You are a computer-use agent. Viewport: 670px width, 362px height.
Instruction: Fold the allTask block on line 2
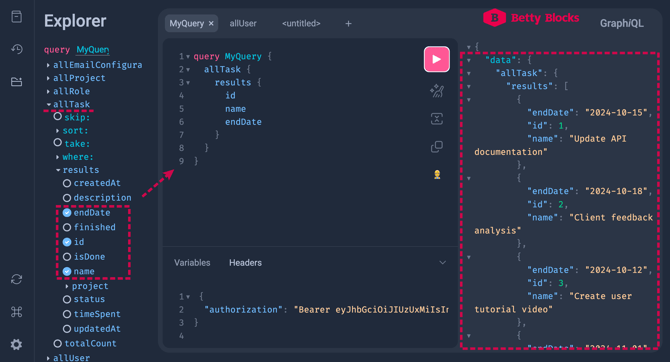188,70
